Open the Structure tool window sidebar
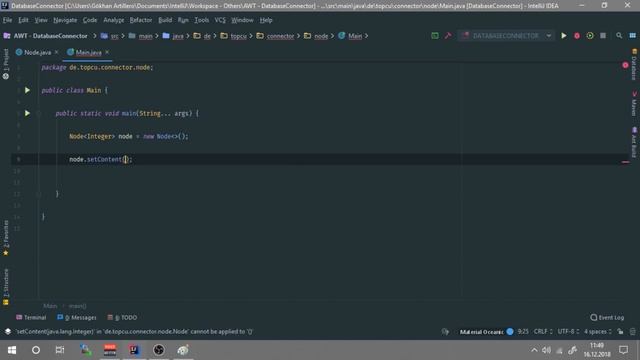 point(6,287)
